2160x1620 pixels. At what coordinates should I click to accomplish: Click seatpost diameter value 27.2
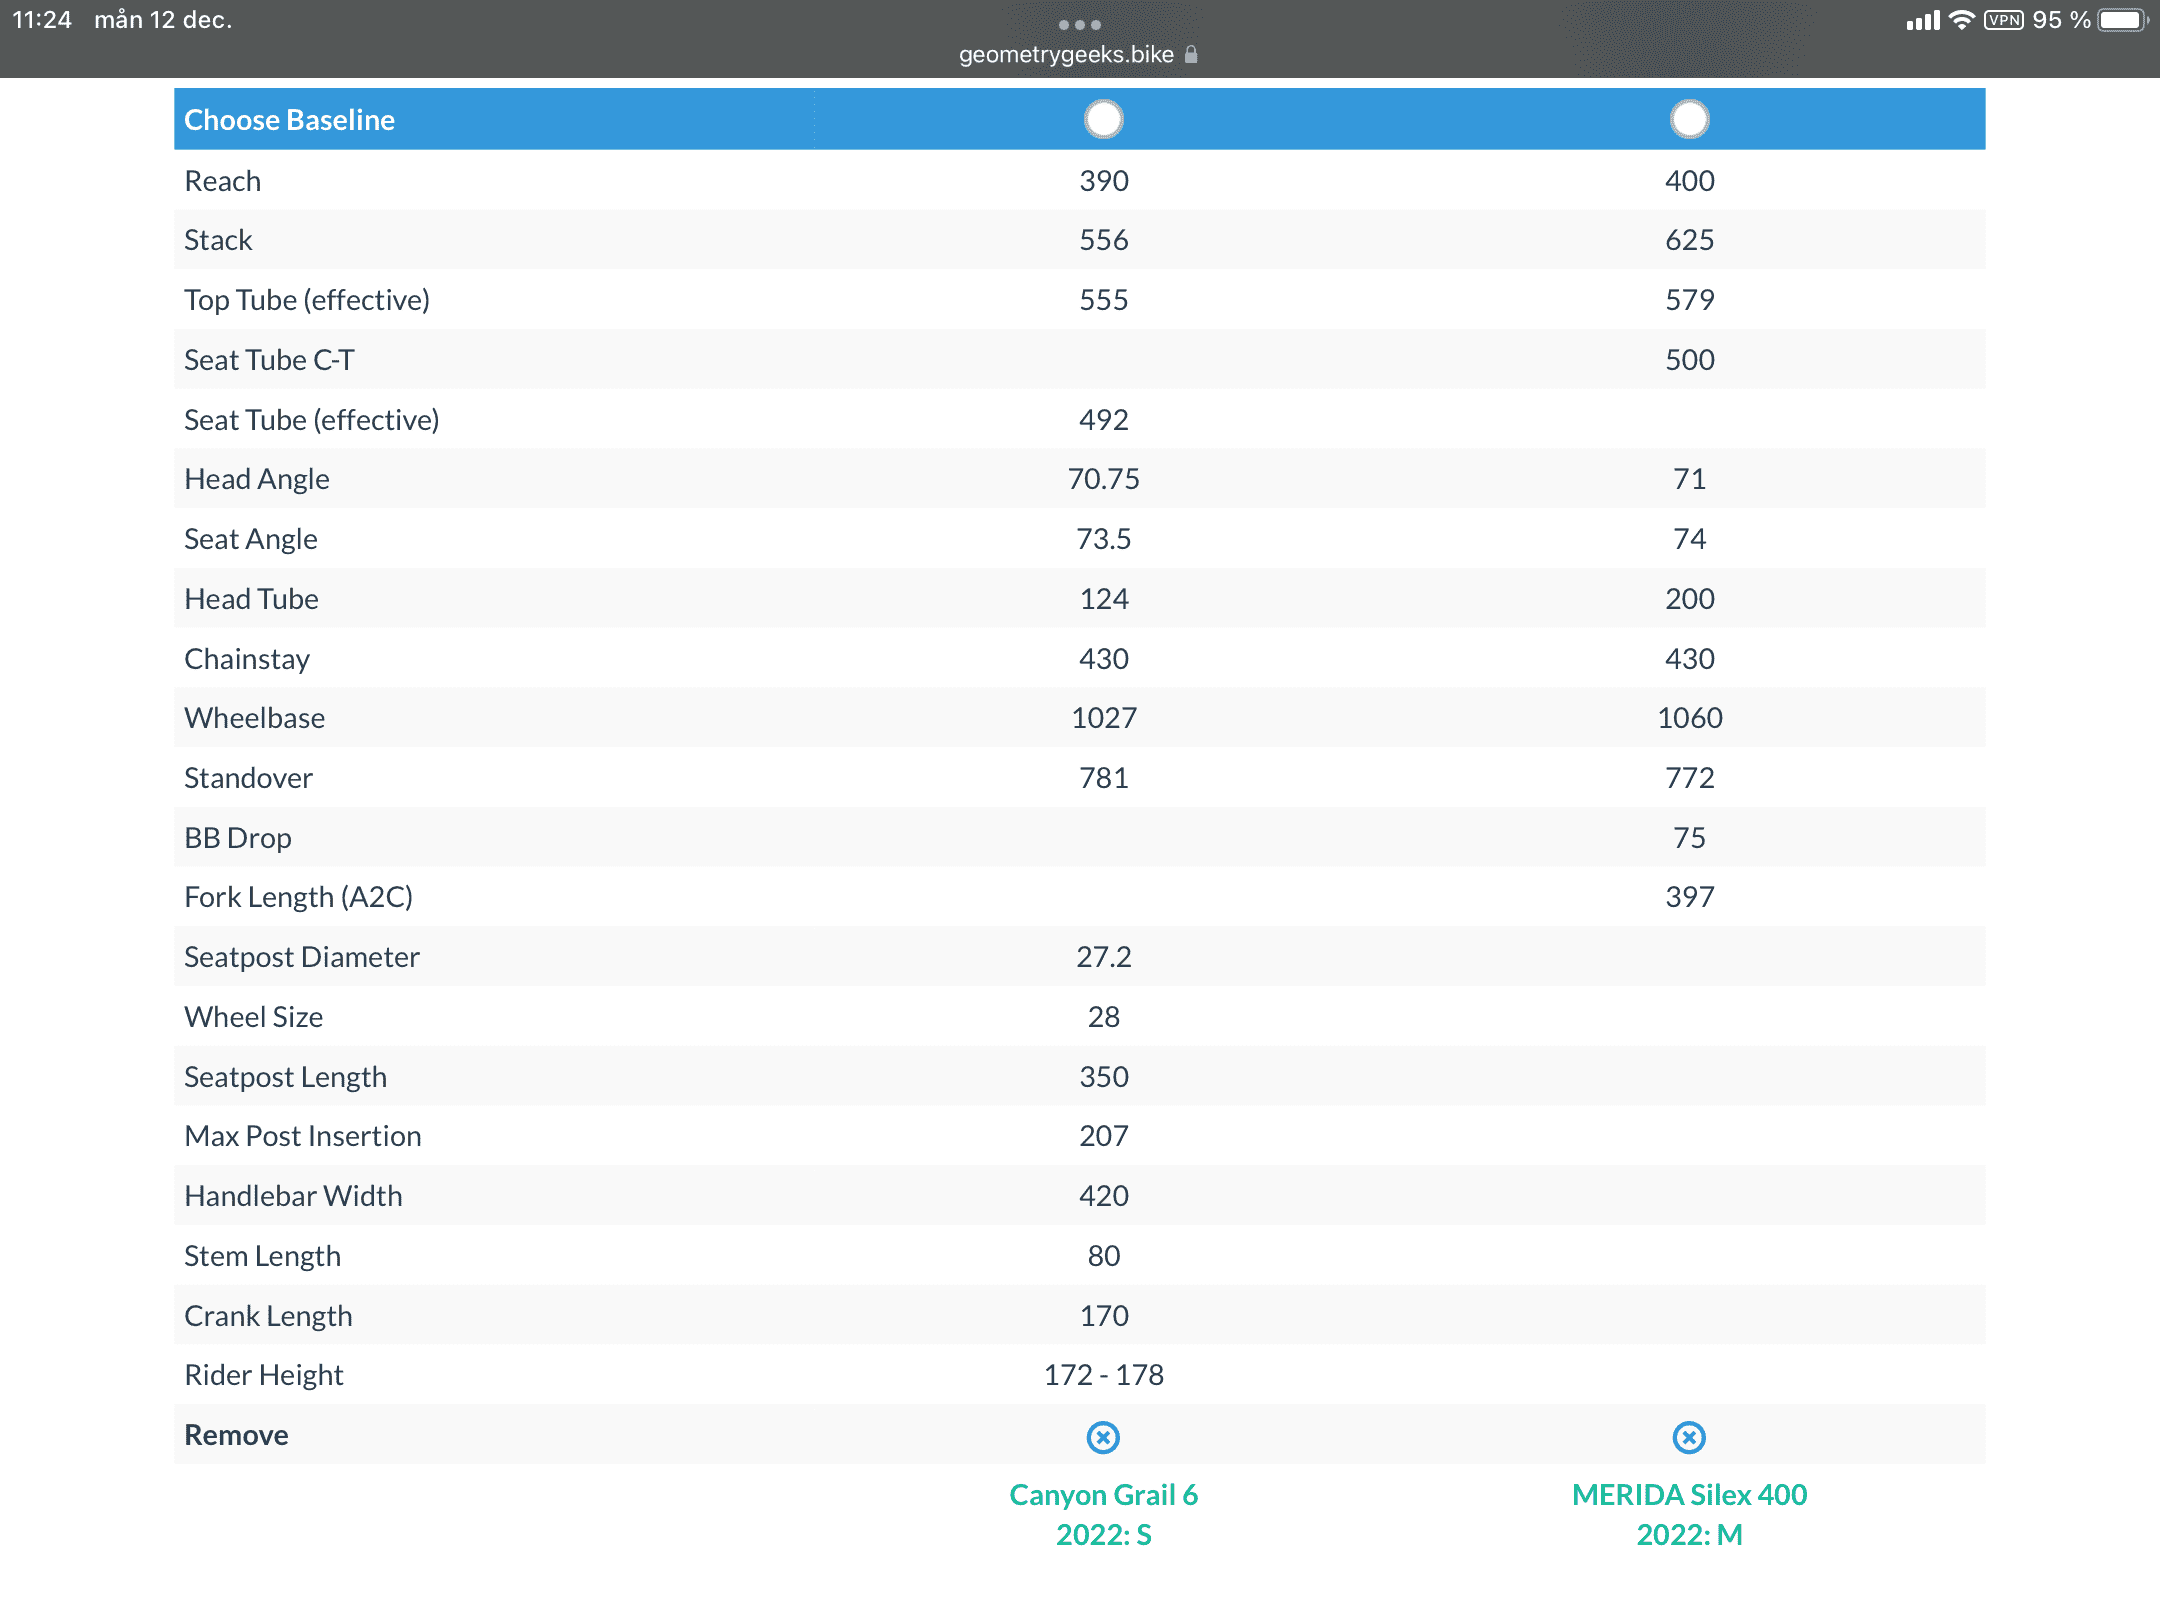pyautogui.click(x=1103, y=957)
